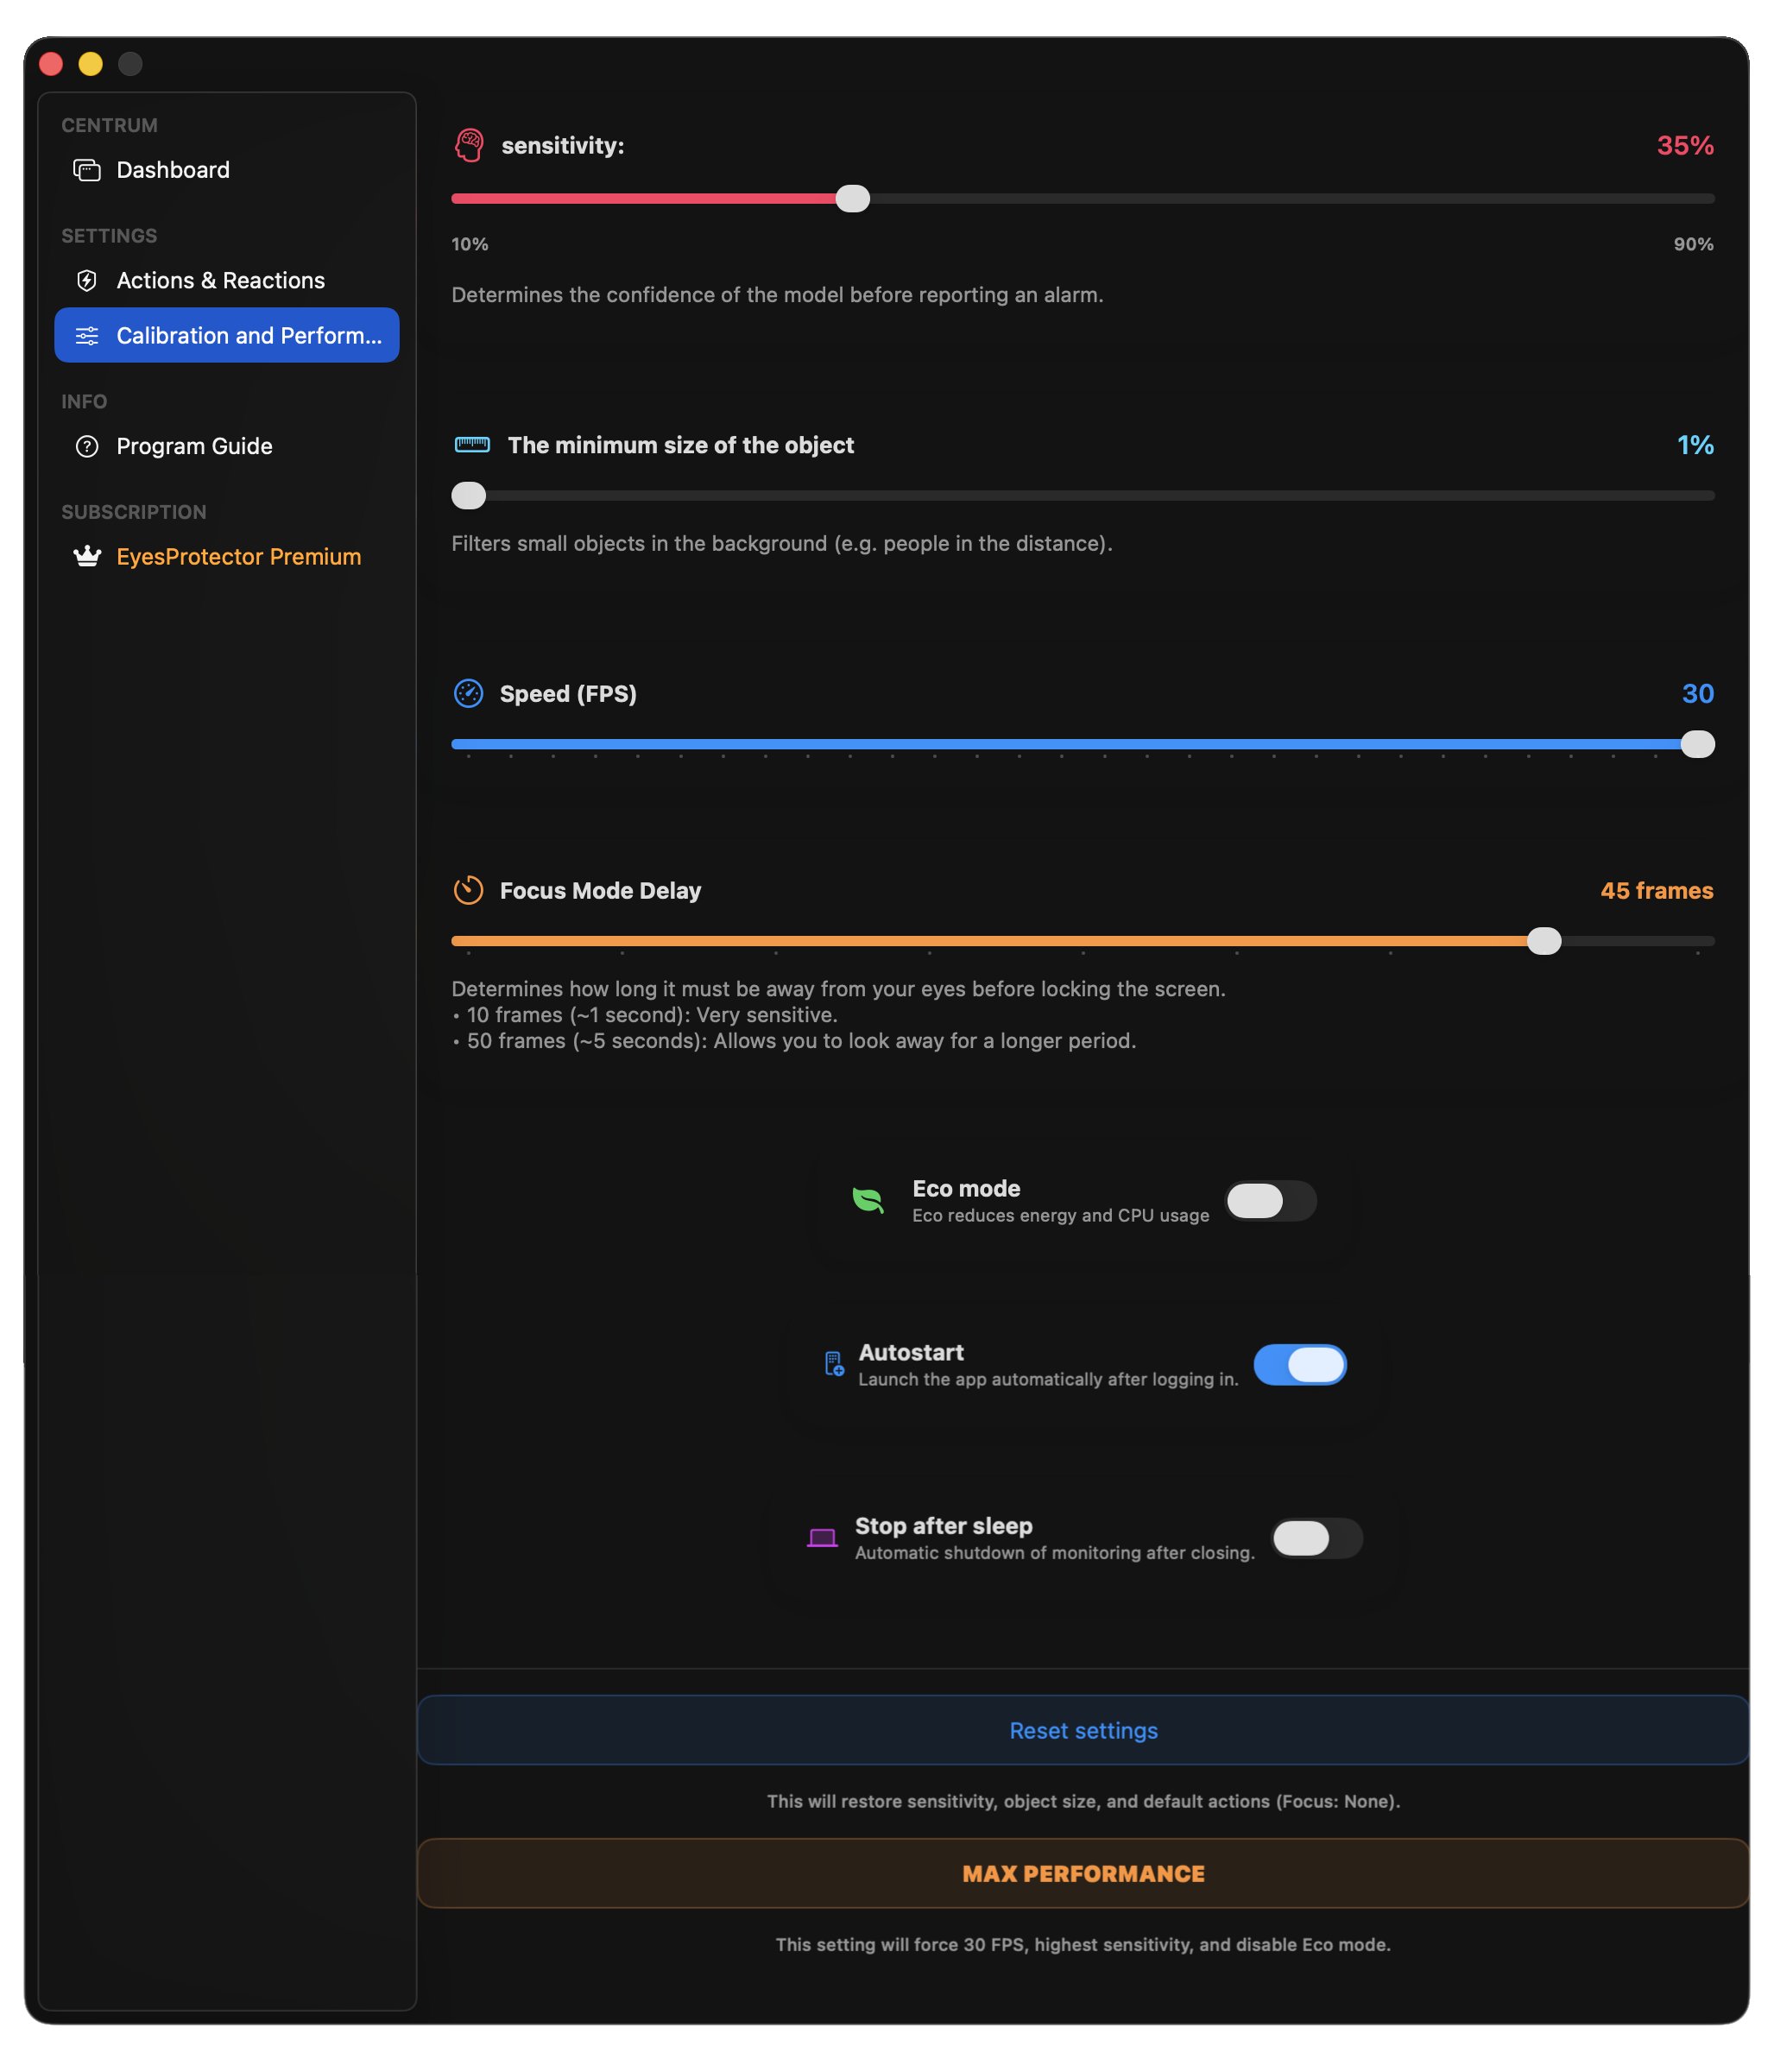Click the crown icon next to EyesProtector Premium
Screen dimensions: 1774x2072
[x=87, y=556]
